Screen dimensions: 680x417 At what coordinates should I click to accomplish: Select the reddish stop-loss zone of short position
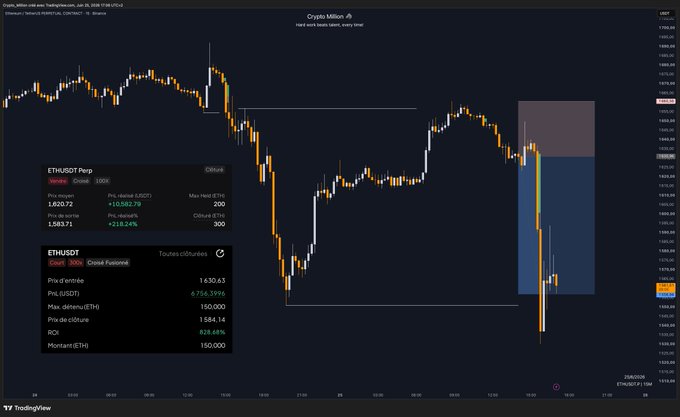556,129
